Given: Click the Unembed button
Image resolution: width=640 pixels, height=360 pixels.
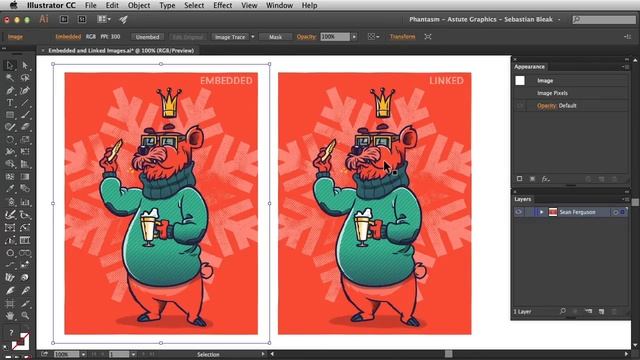Looking at the screenshot, I should [x=147, y=37].
